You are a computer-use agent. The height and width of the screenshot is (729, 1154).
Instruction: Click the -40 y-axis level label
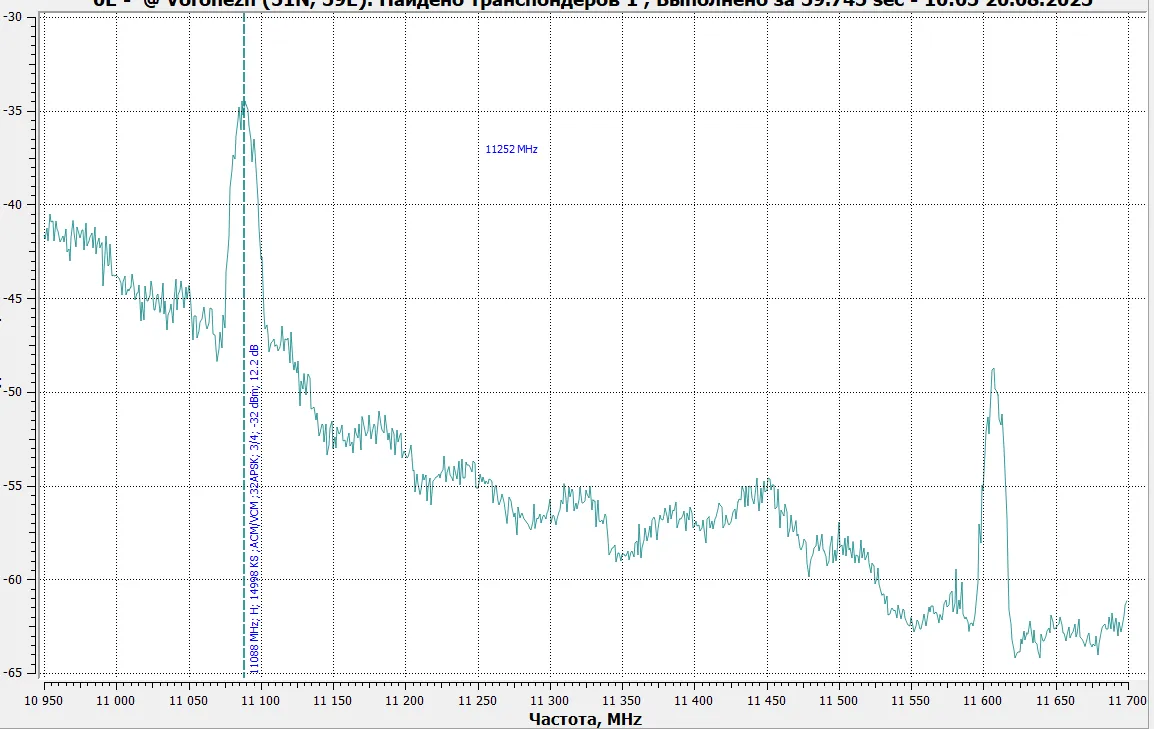click(17, 205)
